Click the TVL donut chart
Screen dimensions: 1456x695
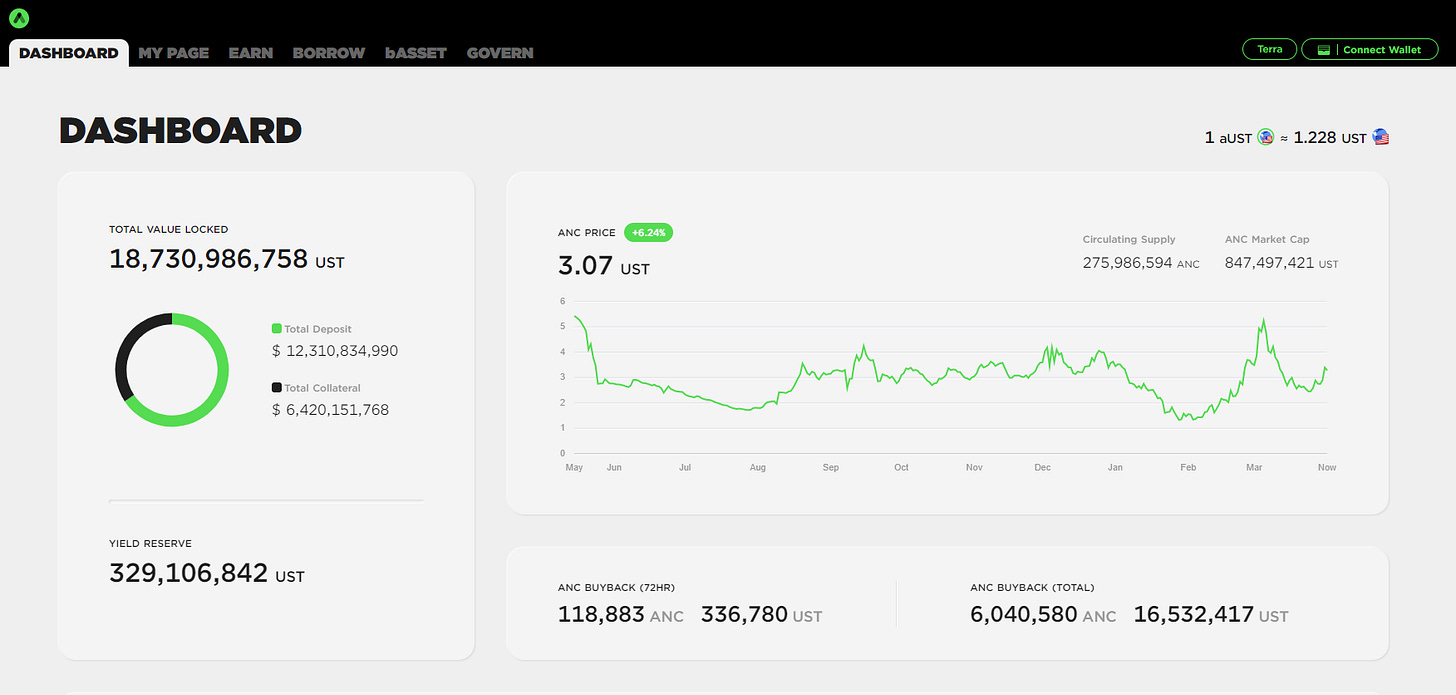point(172,370)
